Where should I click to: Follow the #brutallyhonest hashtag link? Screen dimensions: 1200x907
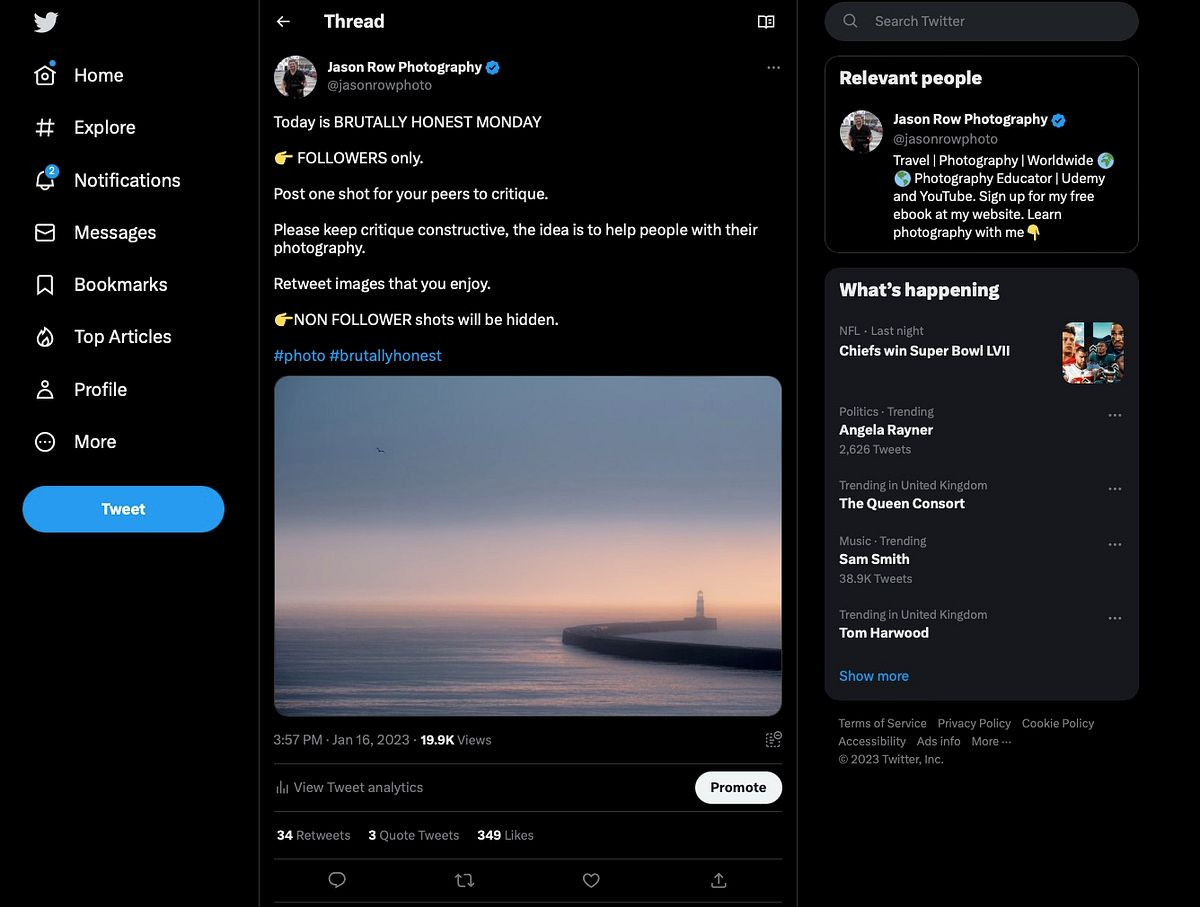(x=385, y=356)
